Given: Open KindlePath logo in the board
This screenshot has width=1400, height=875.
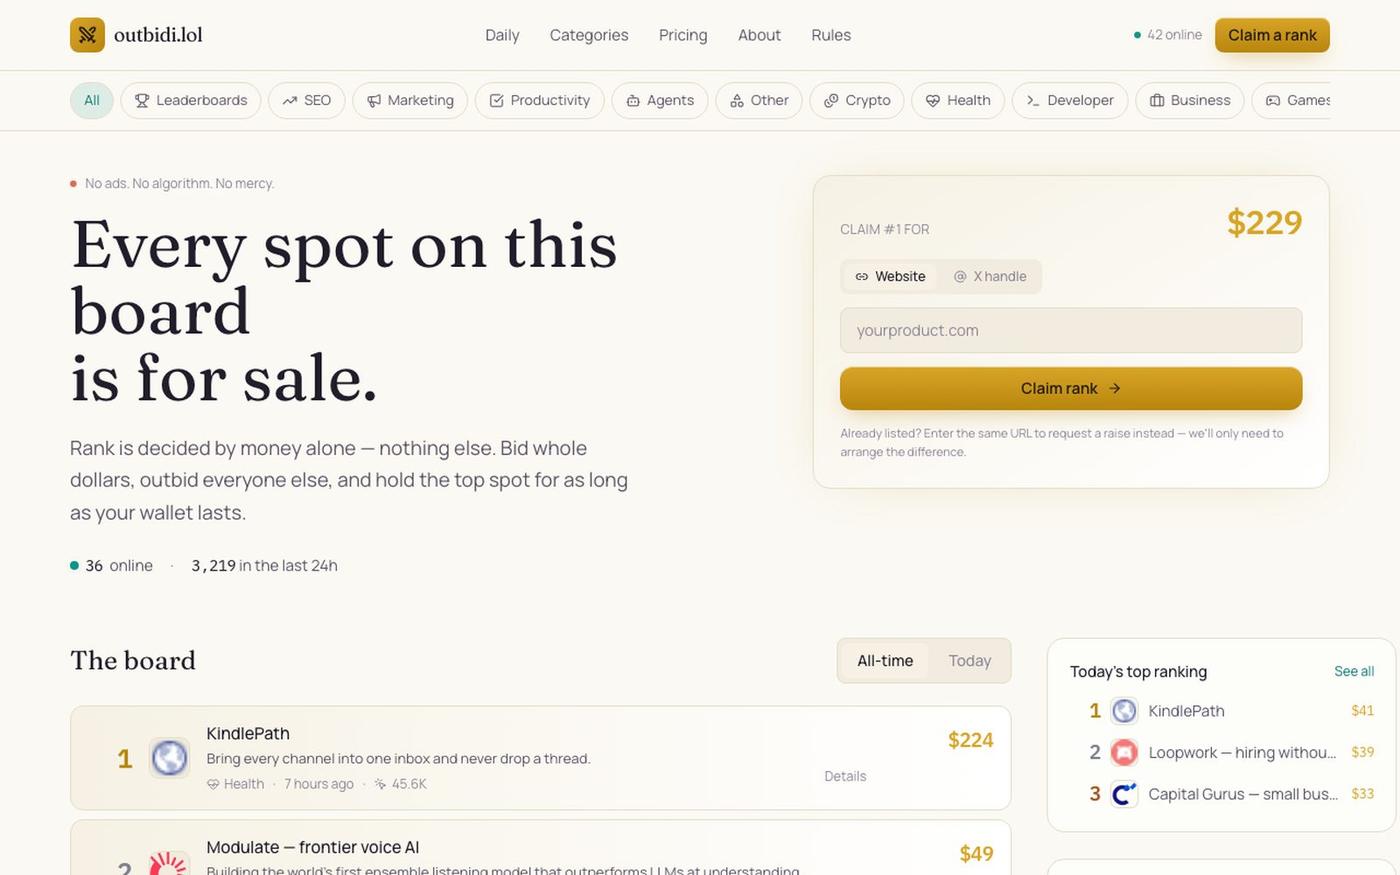Looking at the screenshot, I should pyautogui.click(x=169, y=758).
